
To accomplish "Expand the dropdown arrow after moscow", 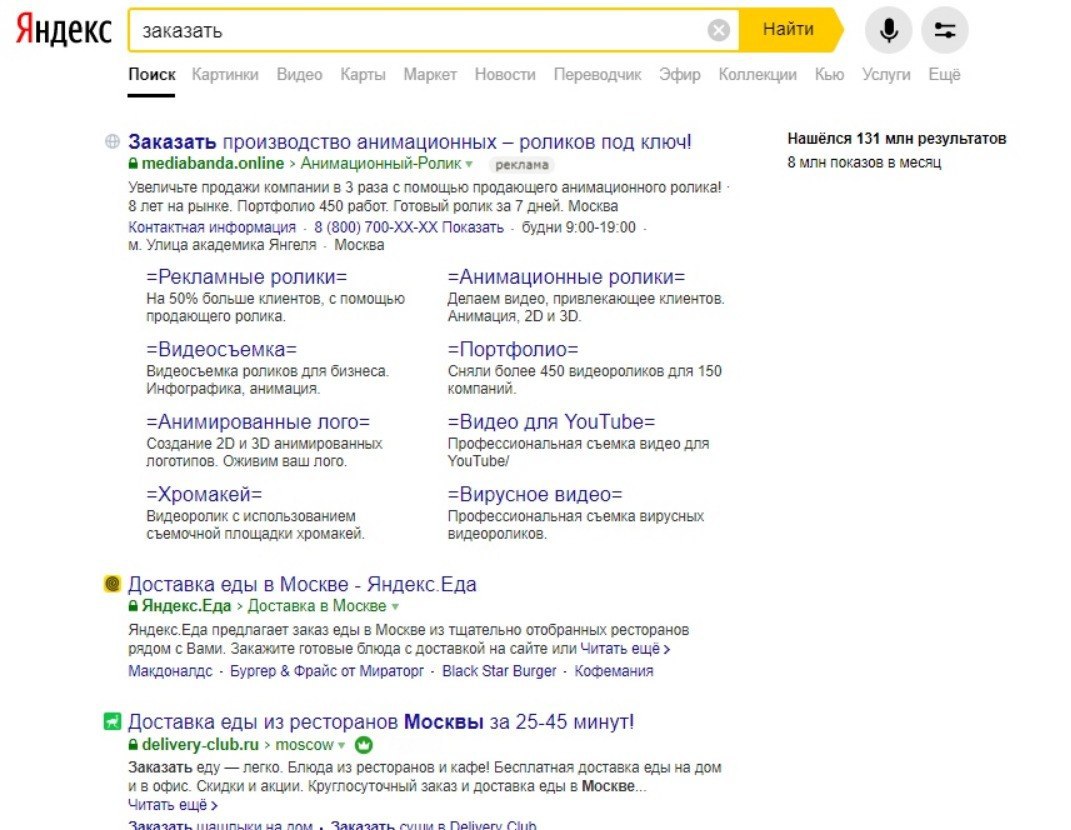I will [342, 745].
